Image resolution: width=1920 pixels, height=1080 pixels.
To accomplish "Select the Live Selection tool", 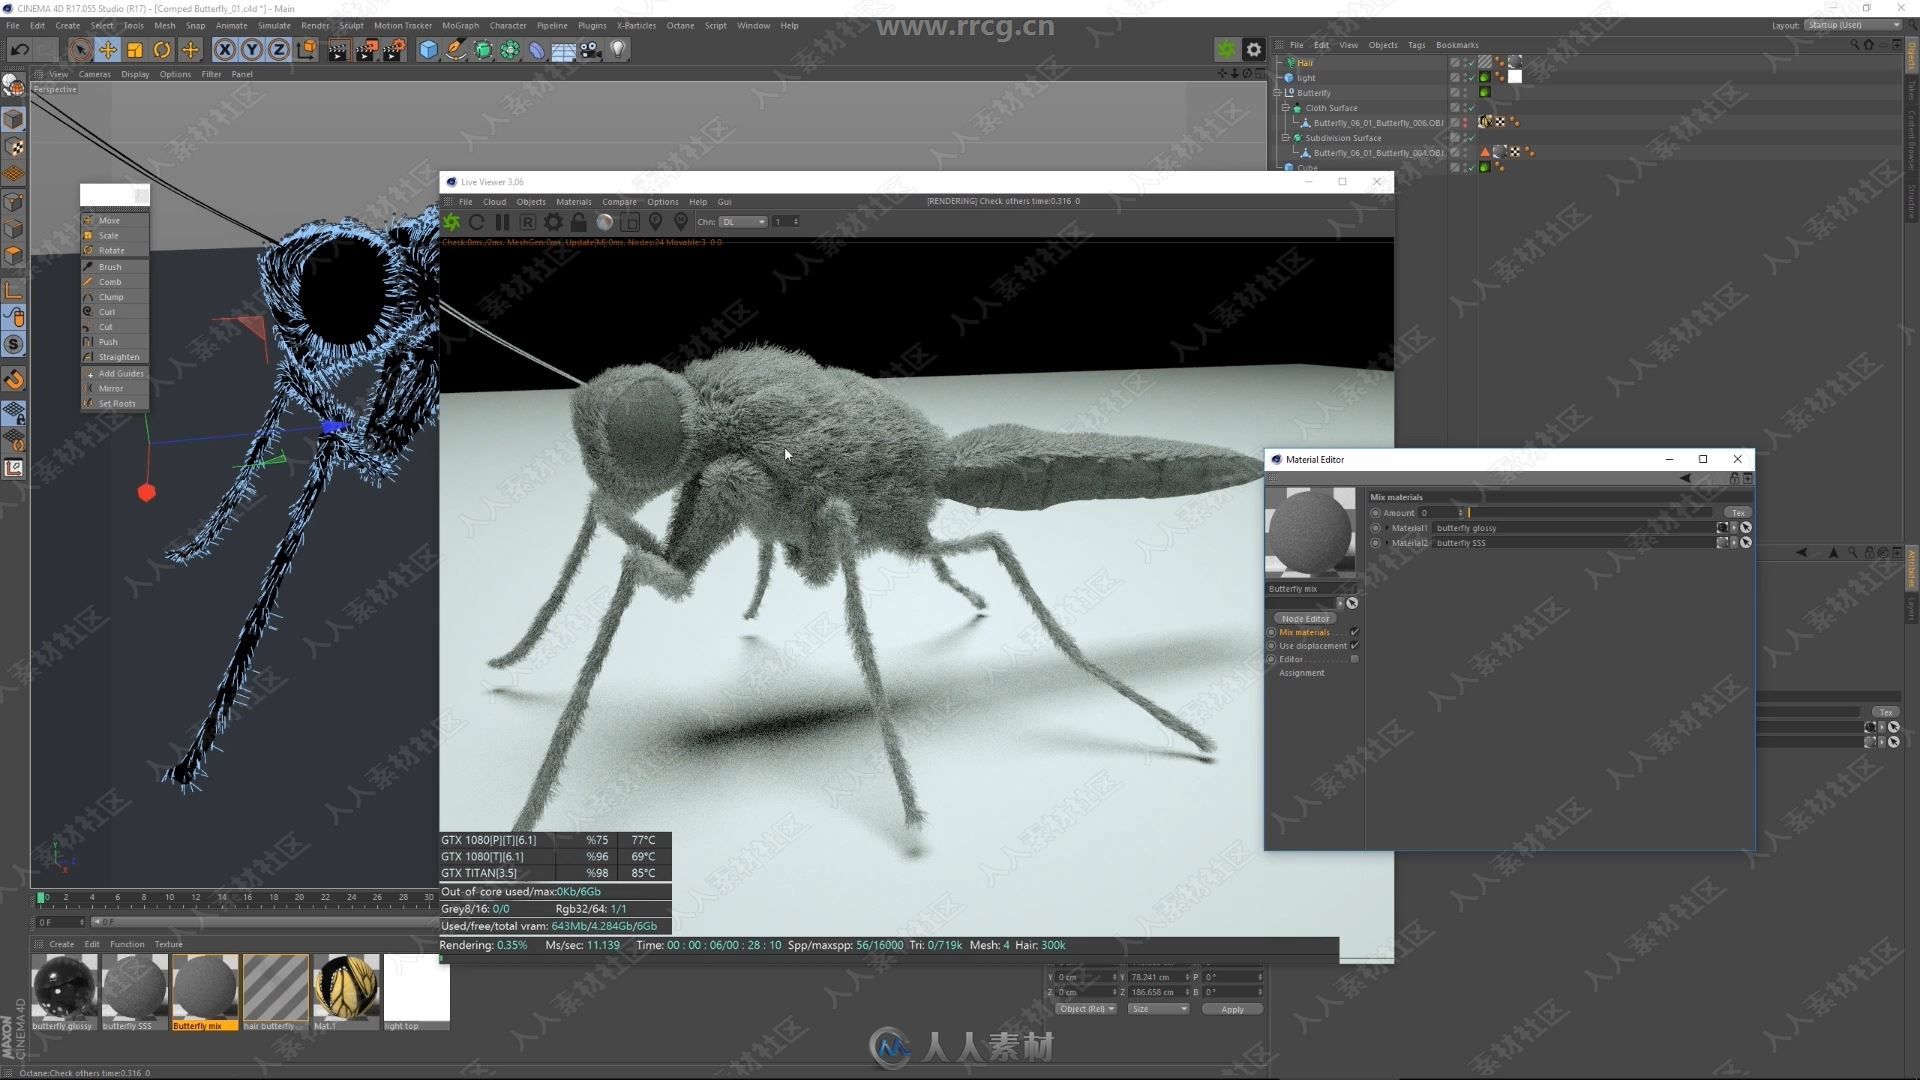I will point(80,49).
